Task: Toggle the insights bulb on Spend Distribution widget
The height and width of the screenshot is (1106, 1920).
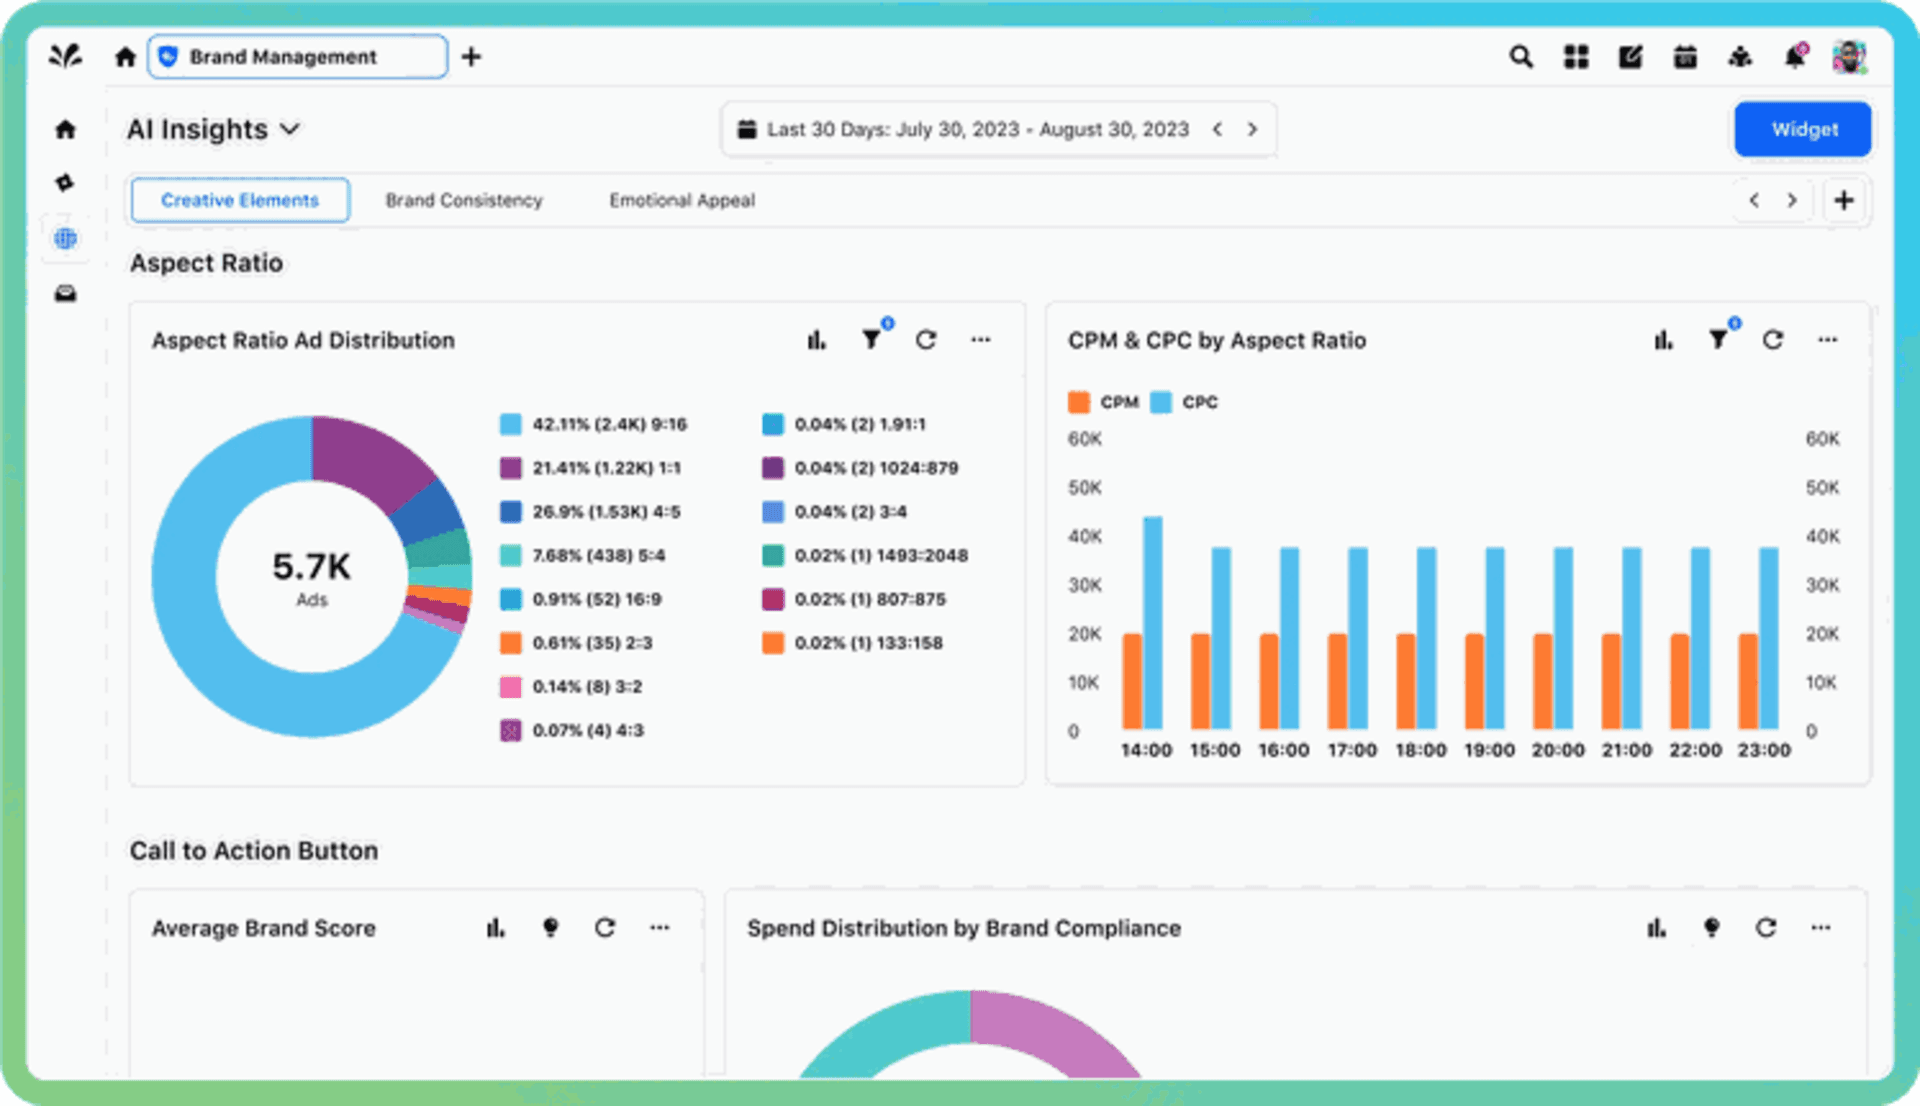Action: [1711, 928]
